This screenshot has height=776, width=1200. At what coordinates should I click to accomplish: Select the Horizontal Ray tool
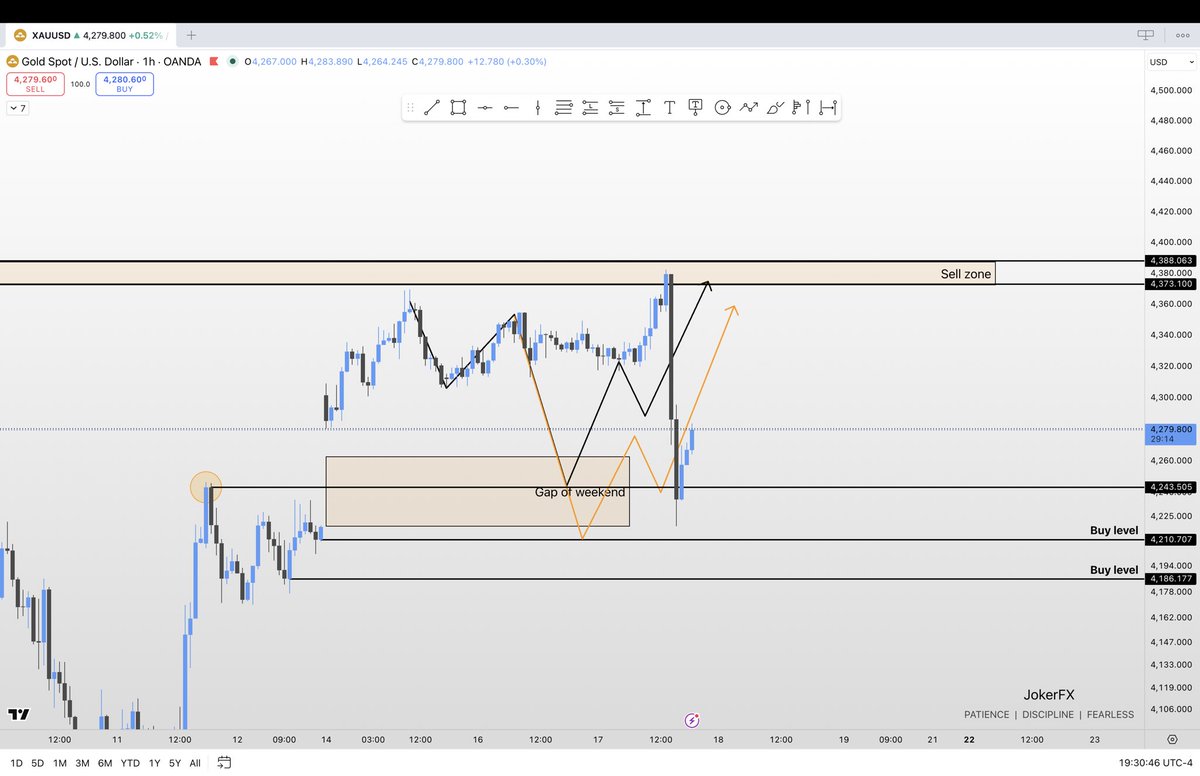511,107
